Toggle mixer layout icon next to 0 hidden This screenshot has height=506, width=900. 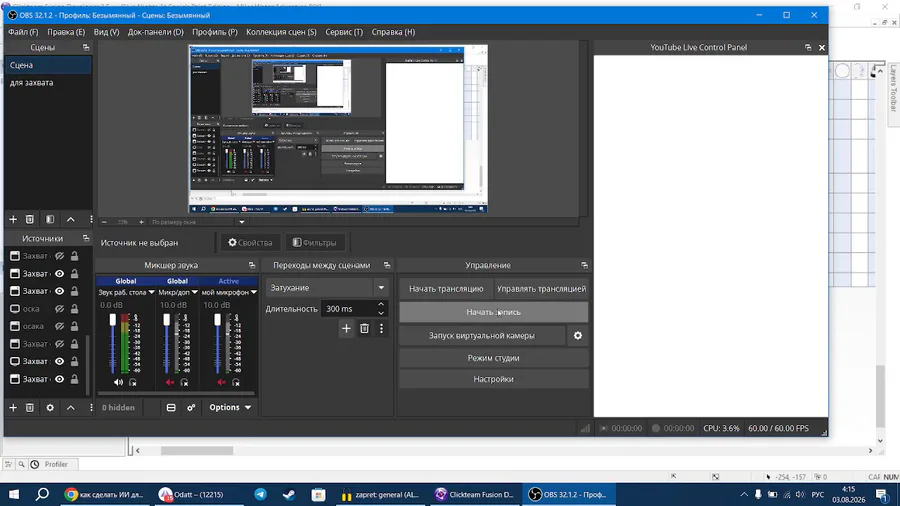pos(171,407)
